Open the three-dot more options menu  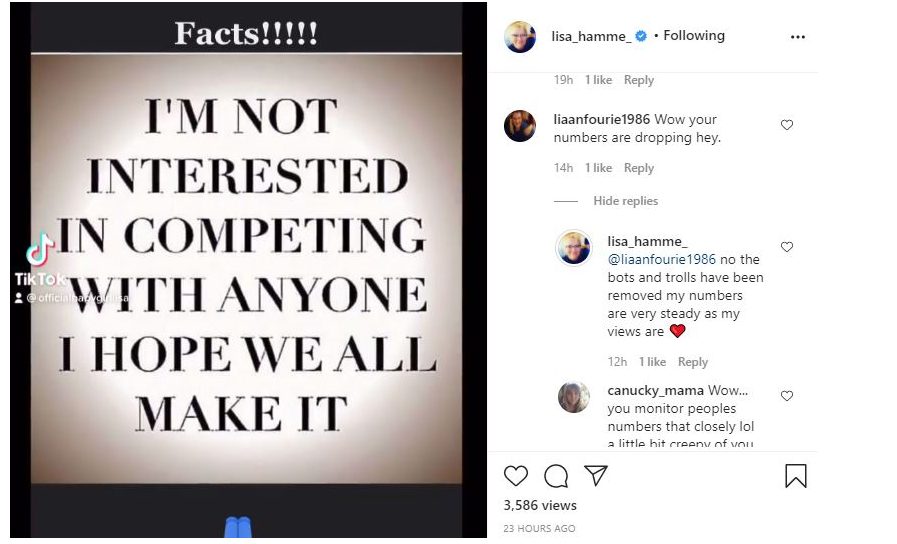(x=797, y=37)
